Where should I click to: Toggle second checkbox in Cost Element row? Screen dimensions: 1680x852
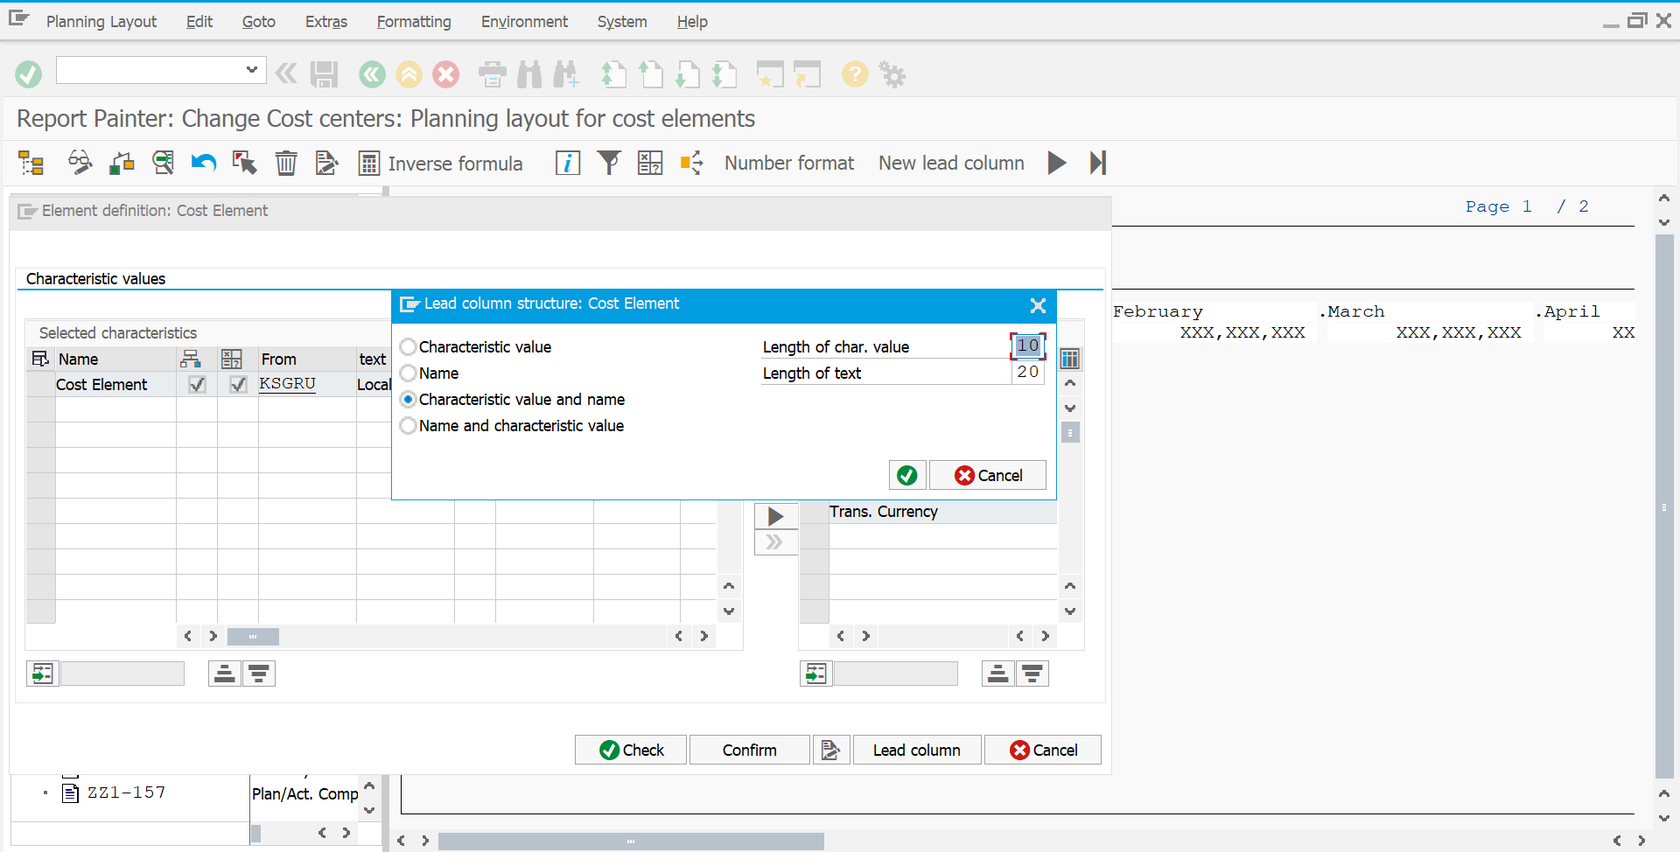pyautogui.click(x=238, y=384)
